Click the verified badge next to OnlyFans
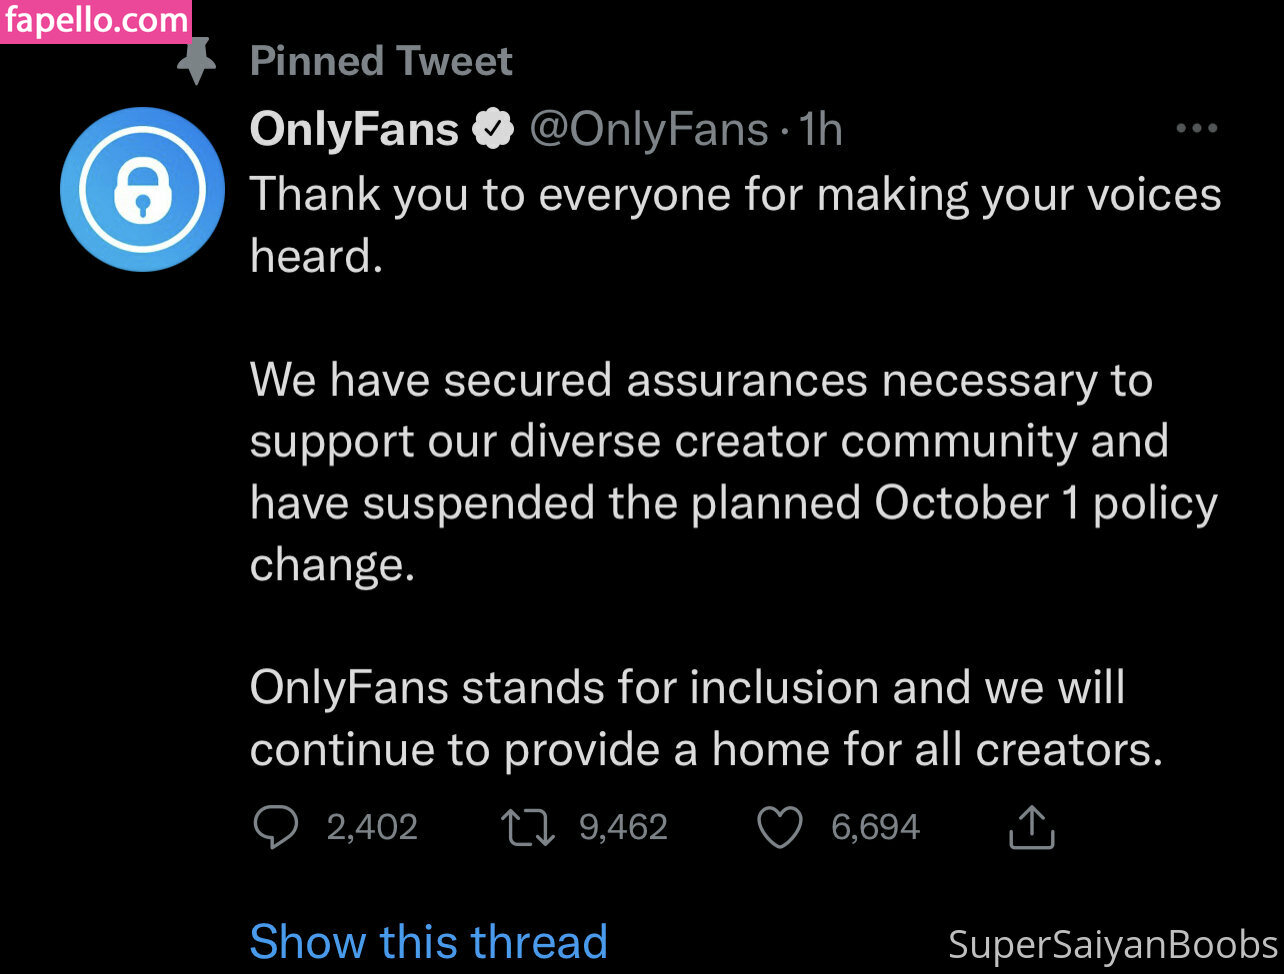The image size is (1284, 974). coord(492,130)
